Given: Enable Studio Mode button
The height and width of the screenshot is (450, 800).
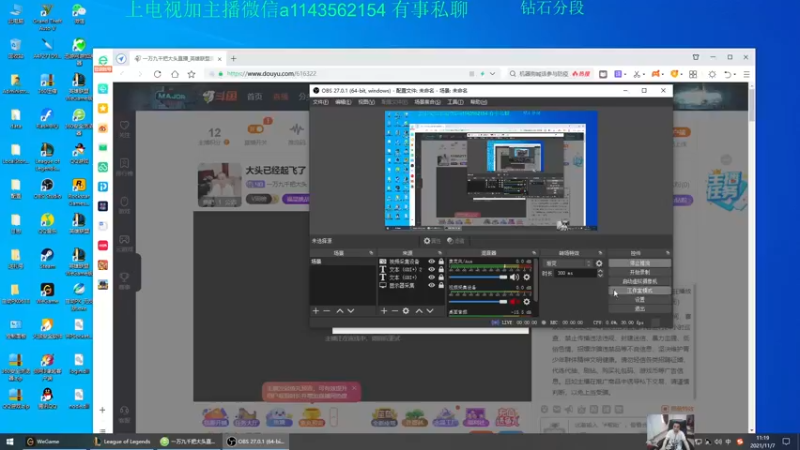Looking at the screenshot, I should pyautogui.click(x=640, y=291).
